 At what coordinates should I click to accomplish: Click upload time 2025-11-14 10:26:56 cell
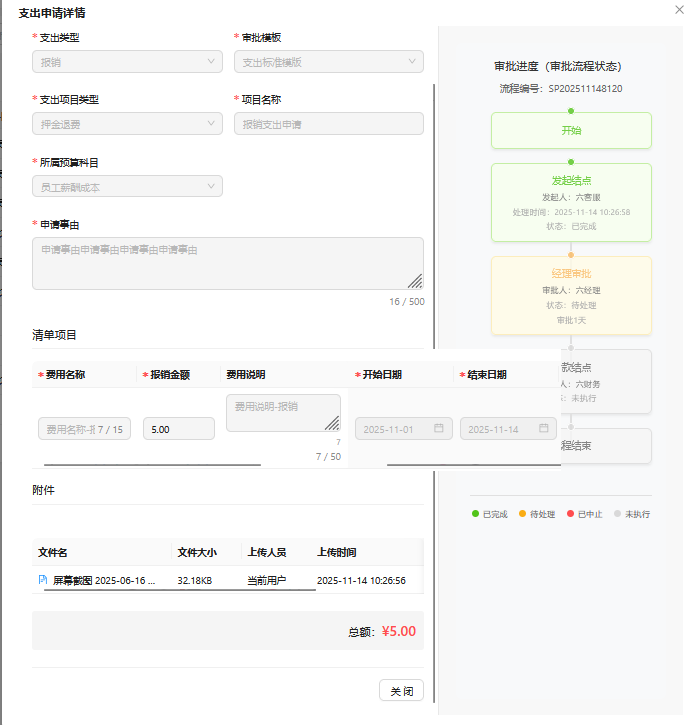[x=361, y=580]
